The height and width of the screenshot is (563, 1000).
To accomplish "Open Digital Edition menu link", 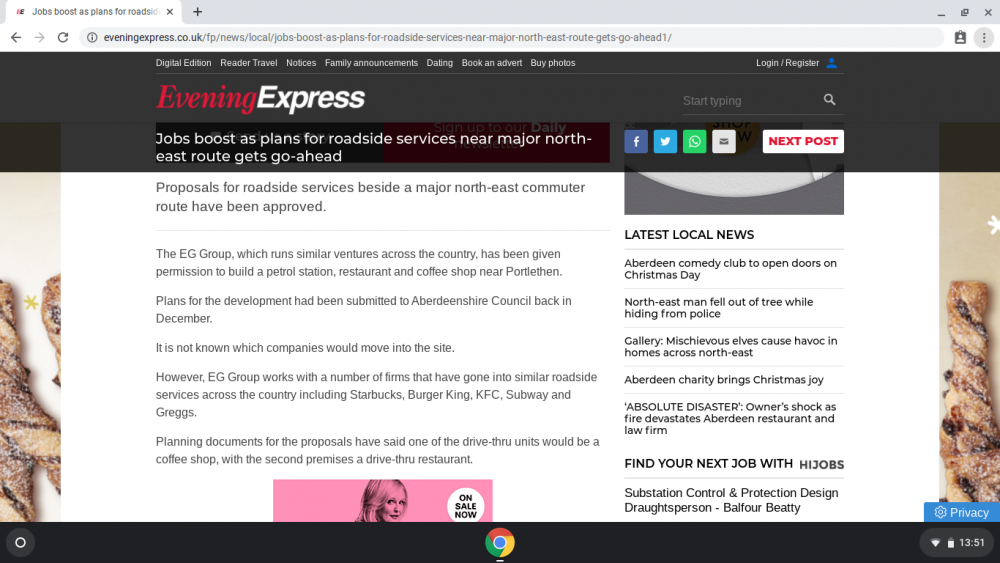I will (183, 63).
